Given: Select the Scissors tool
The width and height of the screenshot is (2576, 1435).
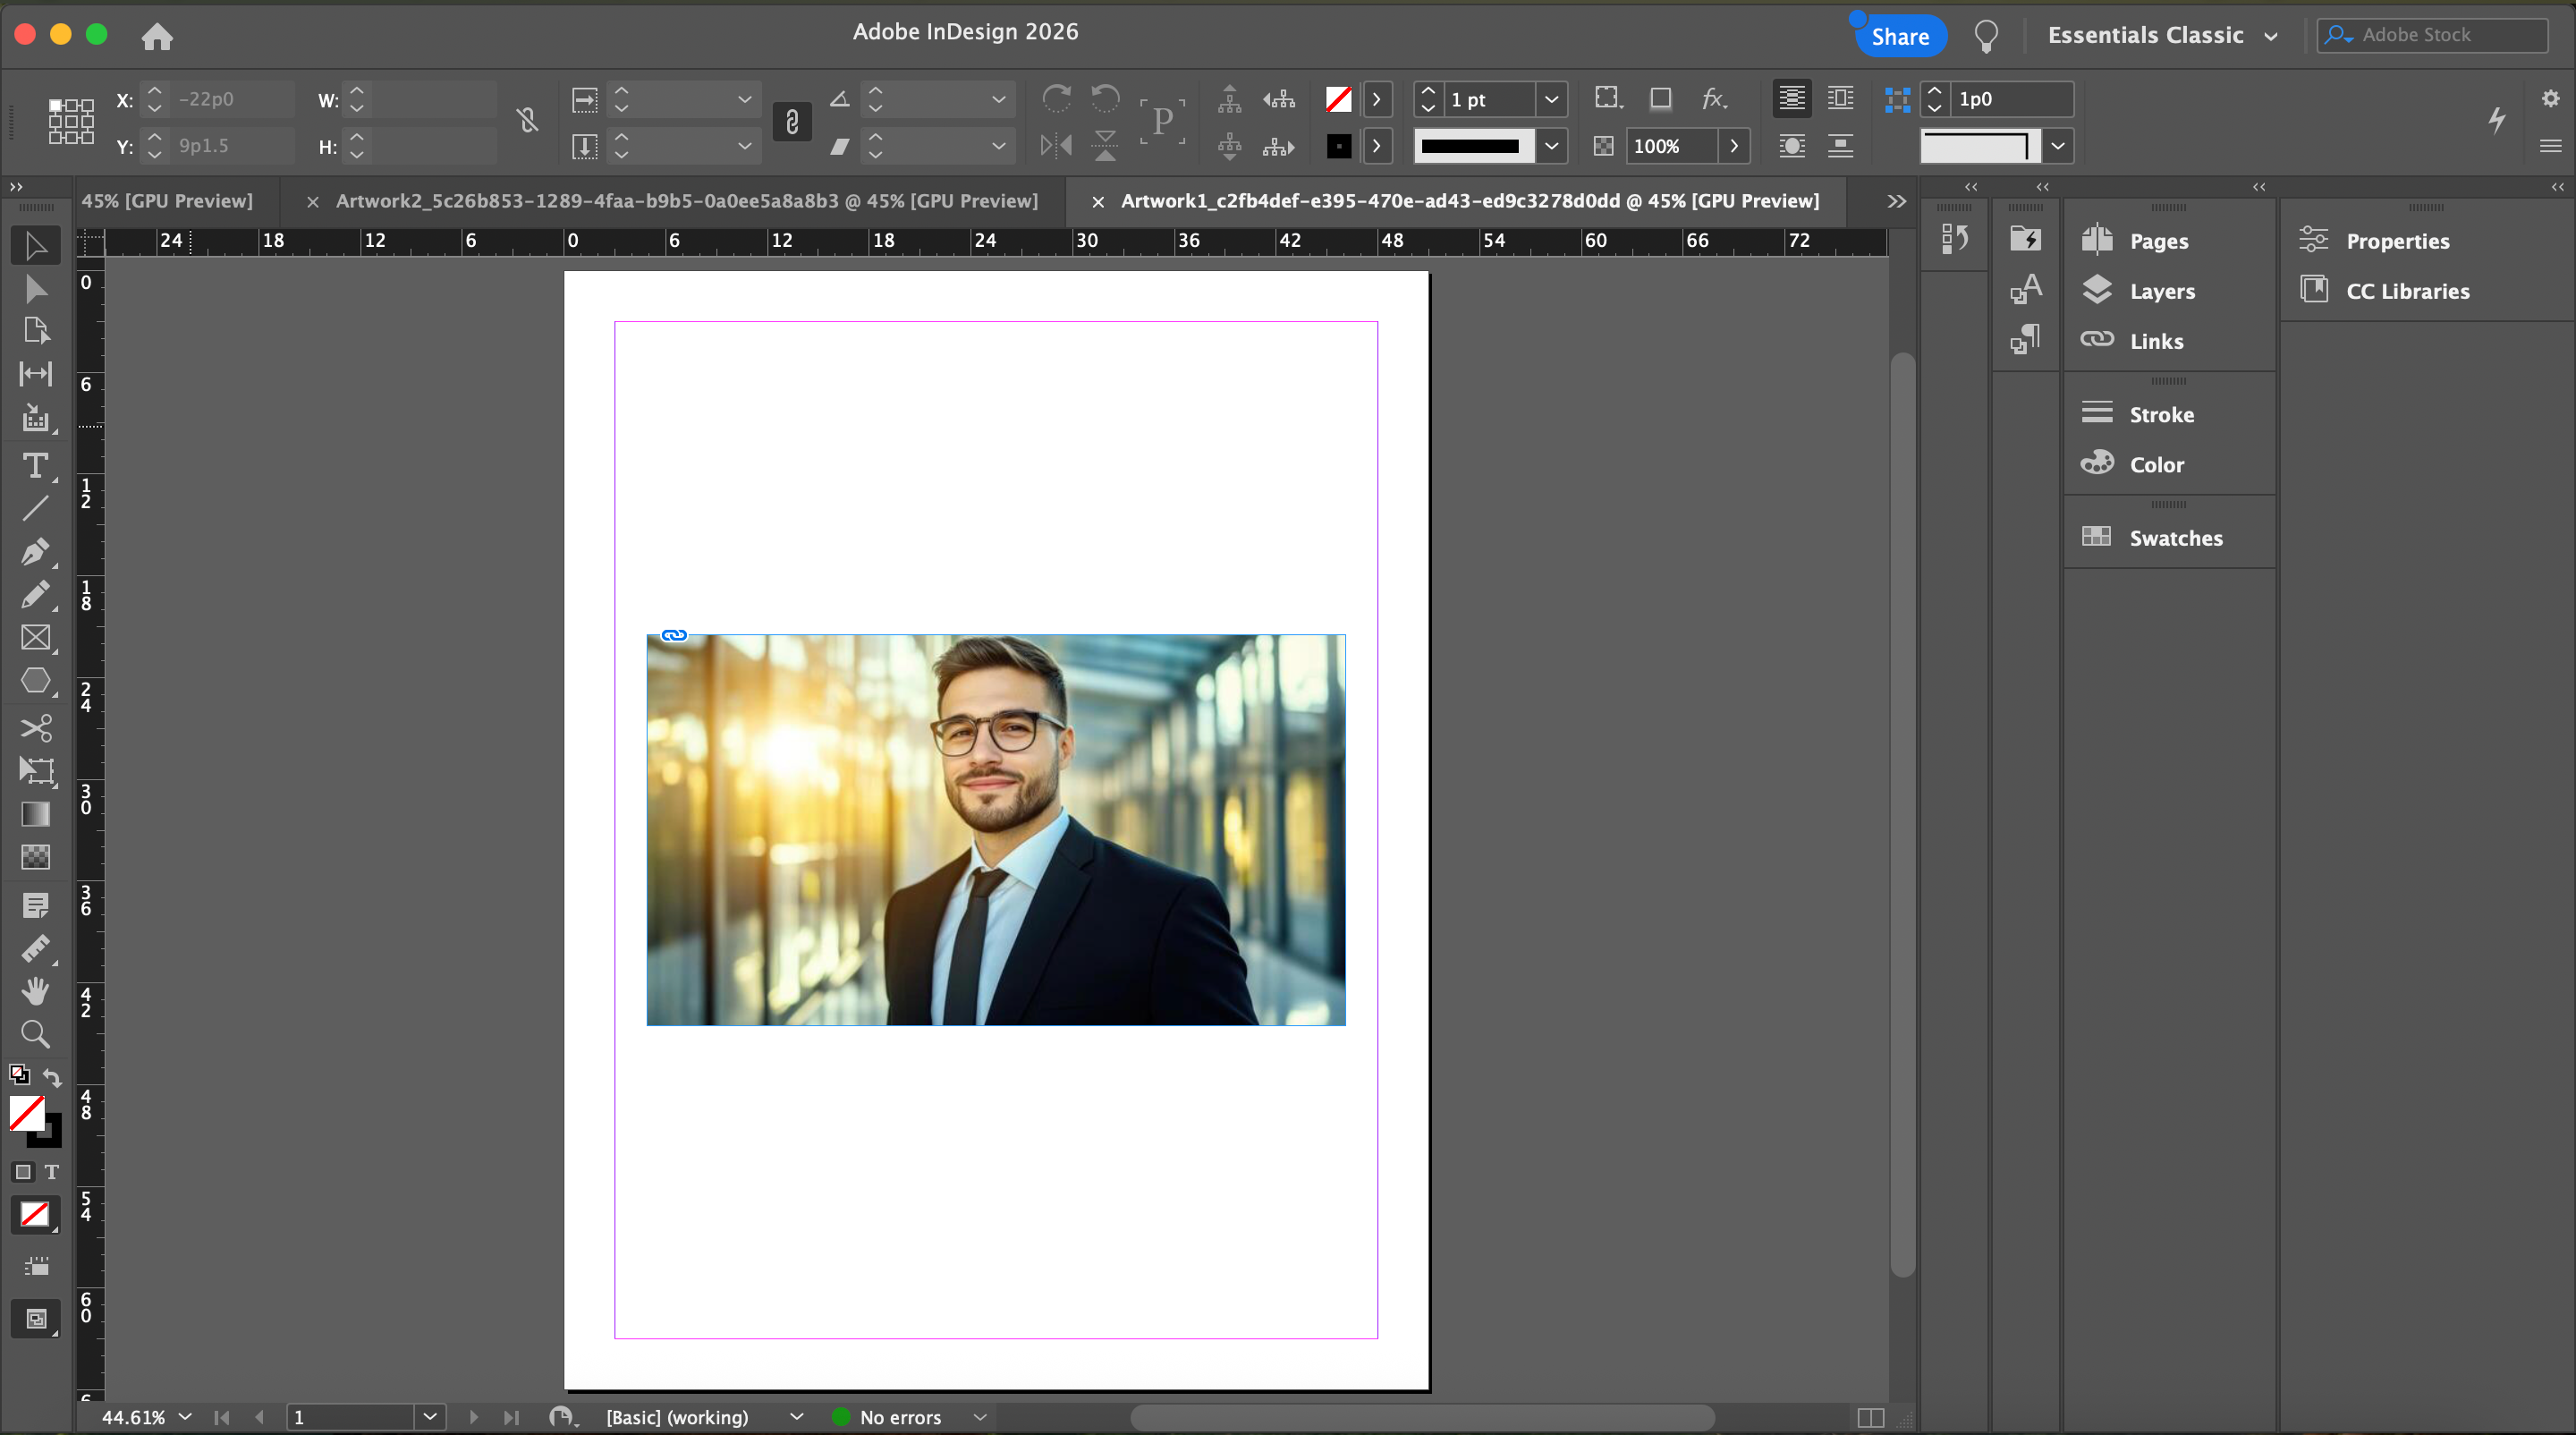Looking at the screenshot, I should [x=35, y=727].
